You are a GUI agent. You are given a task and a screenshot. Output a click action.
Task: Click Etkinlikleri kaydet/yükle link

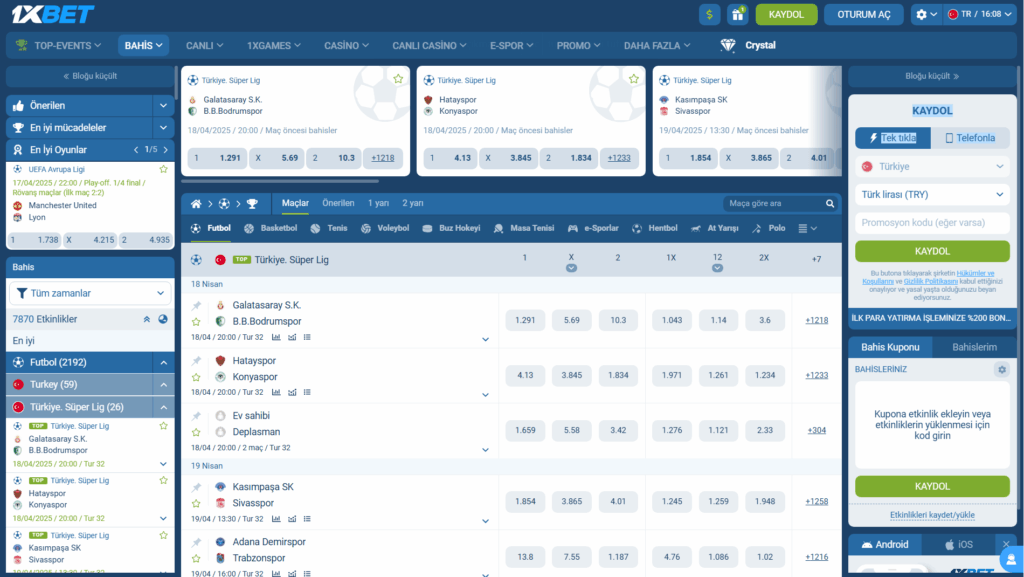[932, 515]
